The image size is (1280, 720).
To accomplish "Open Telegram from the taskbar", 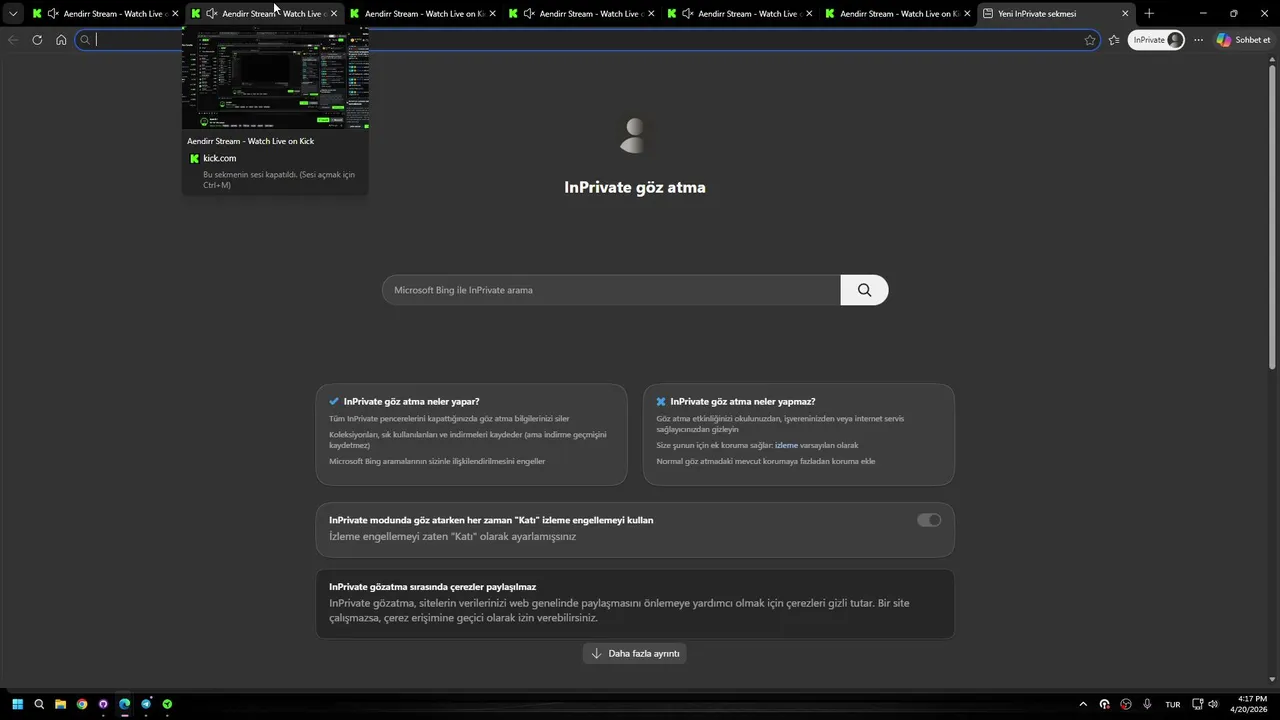I will pyautogui.click(x=146, y=704).
